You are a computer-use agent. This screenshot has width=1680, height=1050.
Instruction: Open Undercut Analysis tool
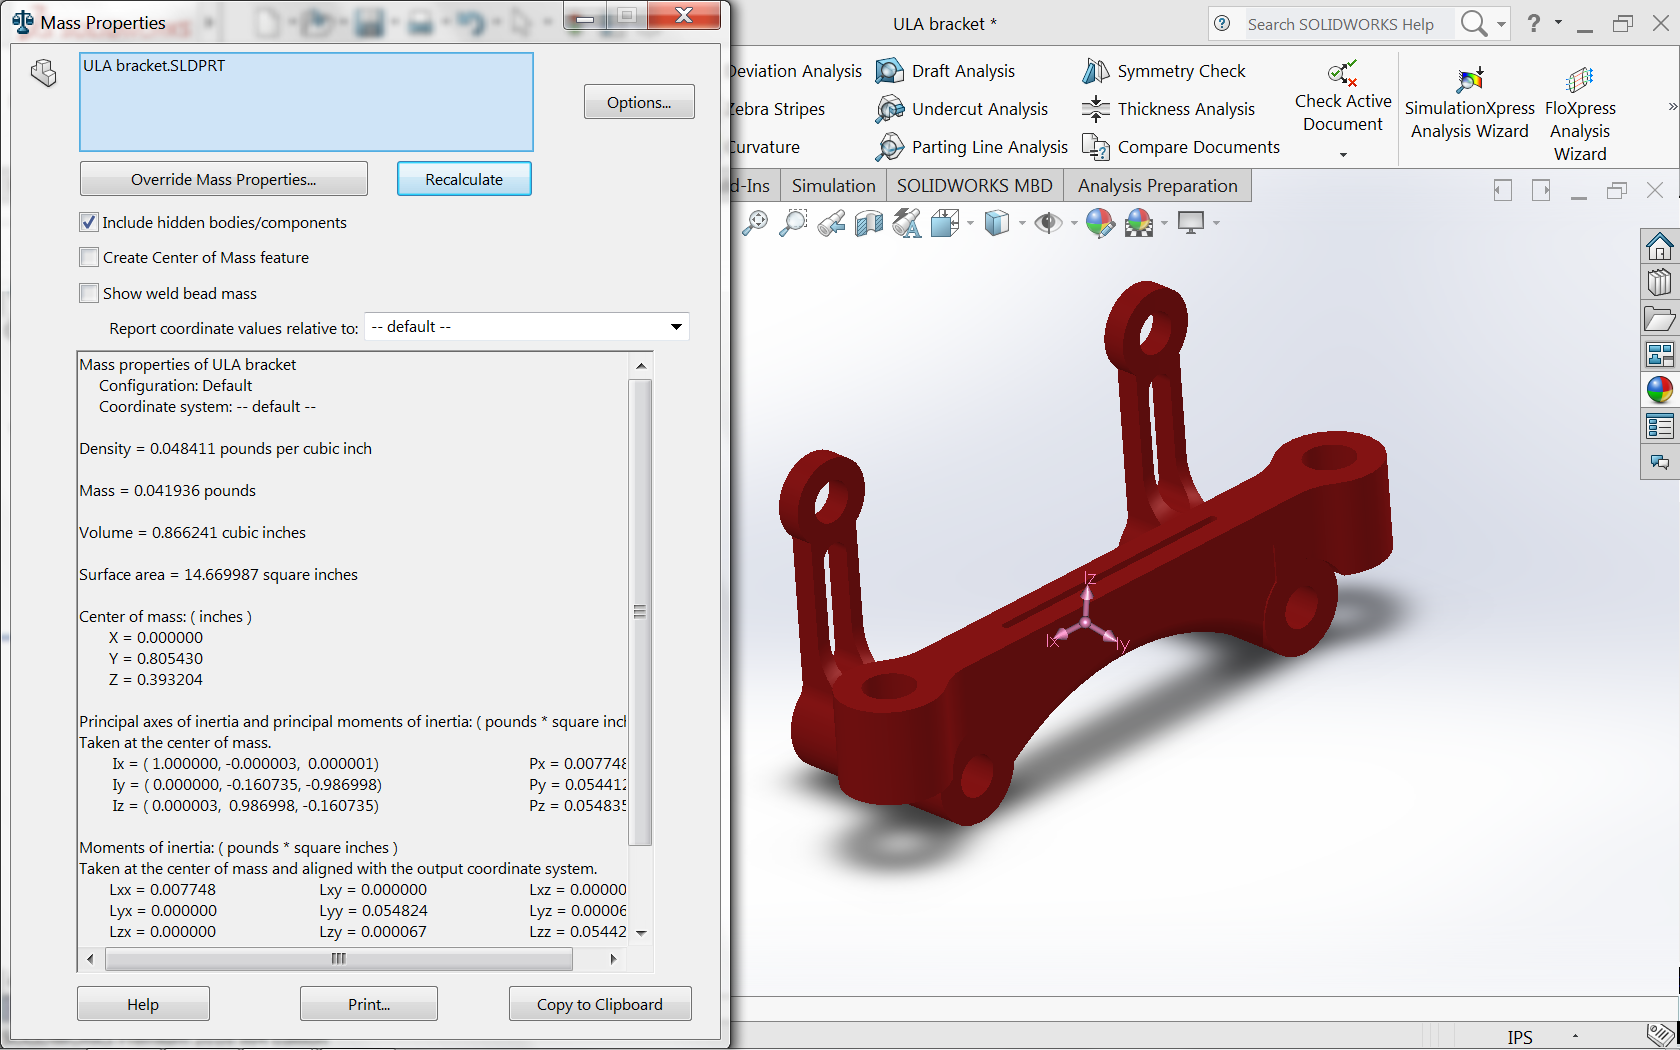[962, 109]
